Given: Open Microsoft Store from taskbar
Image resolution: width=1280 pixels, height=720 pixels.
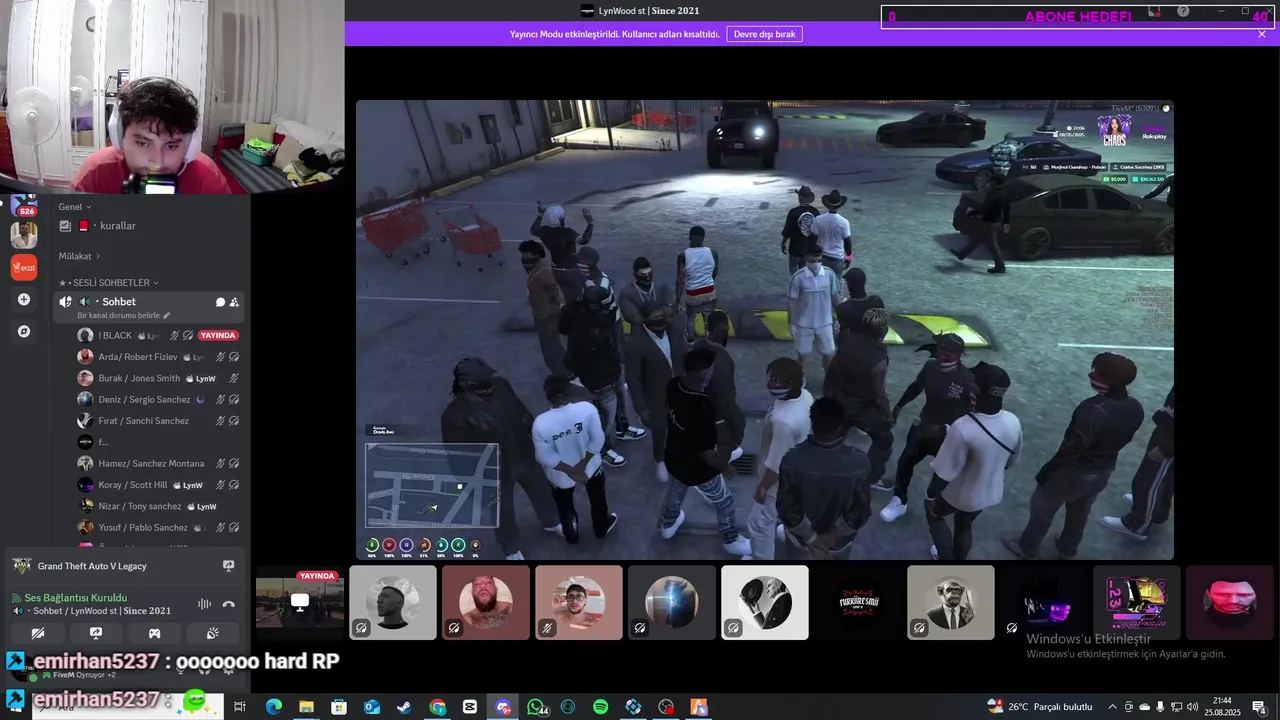Looking at the screenshot, I should (x=339, y=707).
